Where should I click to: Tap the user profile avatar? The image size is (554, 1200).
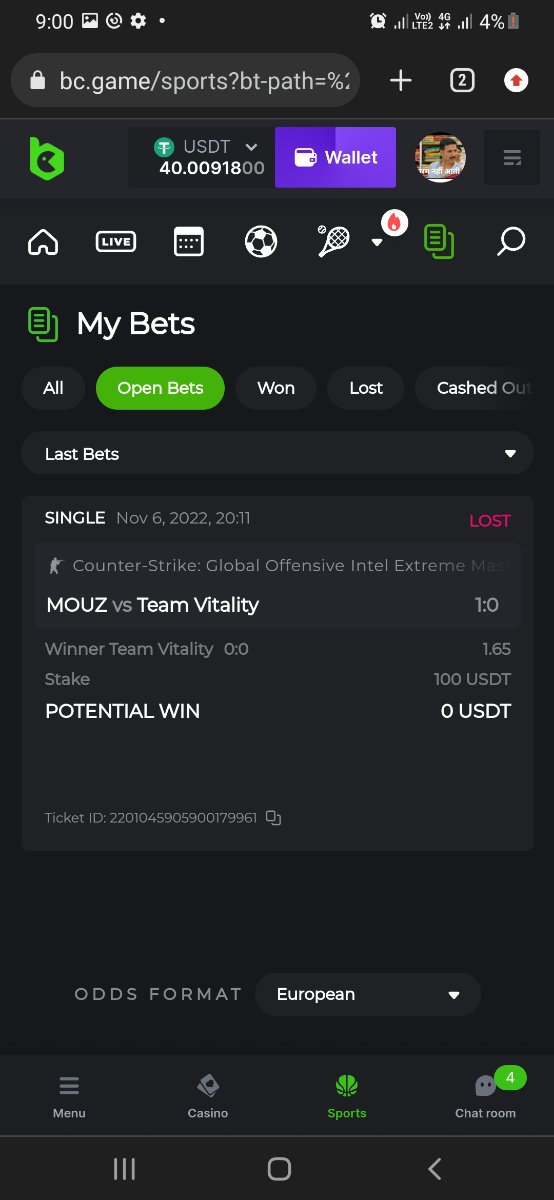coord(440,158)
